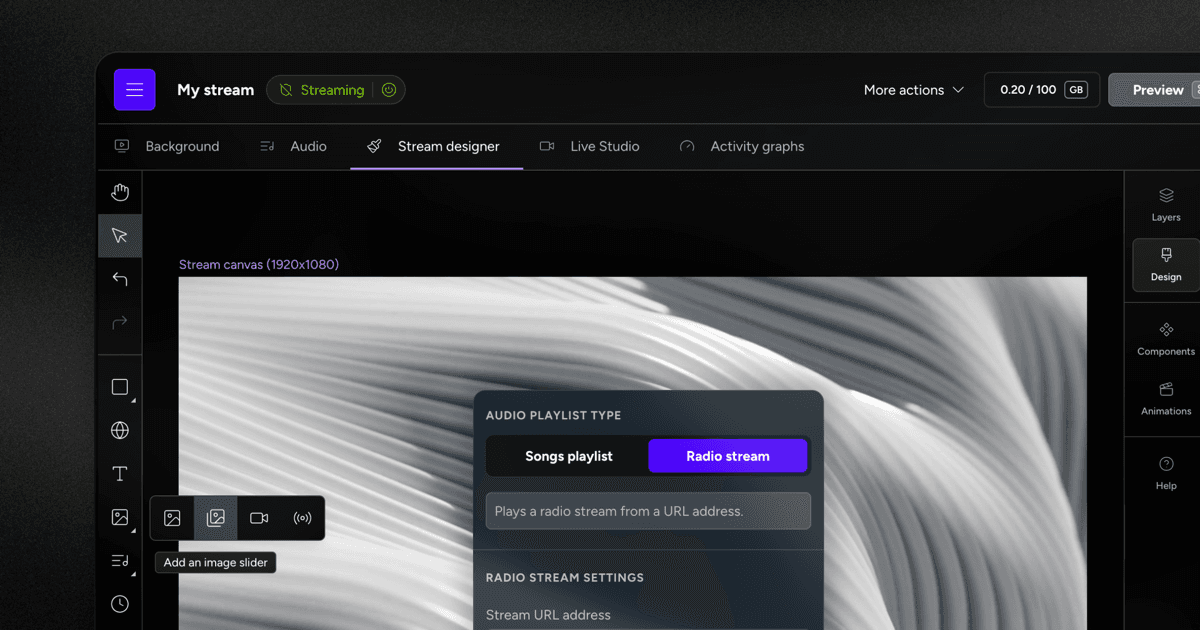The height and width of the screenshot is (630, 1200).
Task: Switch to the Background tab
Action: (167, 146)
